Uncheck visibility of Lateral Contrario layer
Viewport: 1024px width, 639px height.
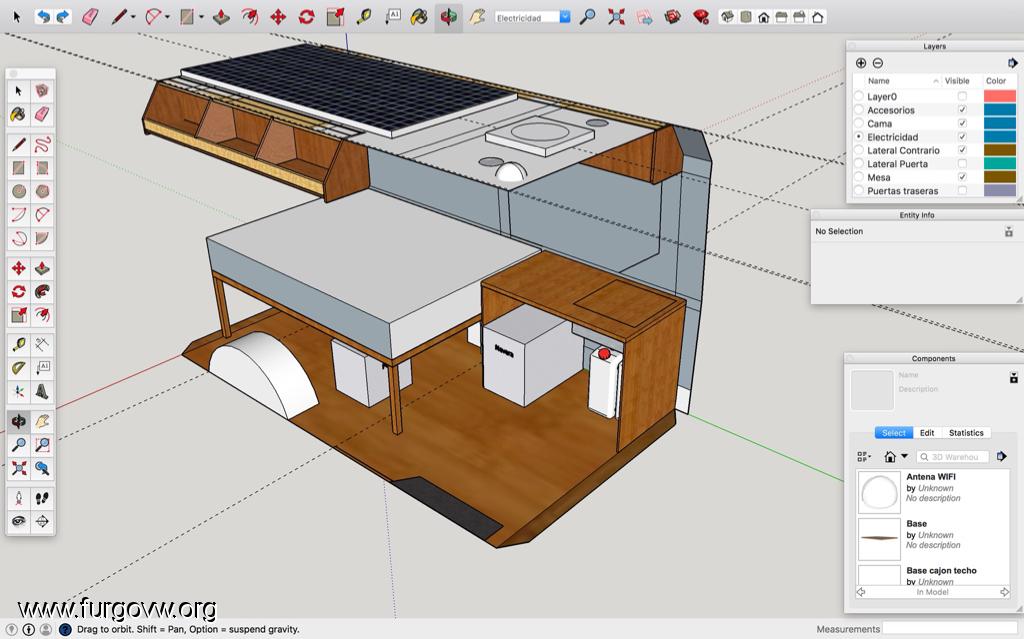pyautogui.click(x=962, y=150)
